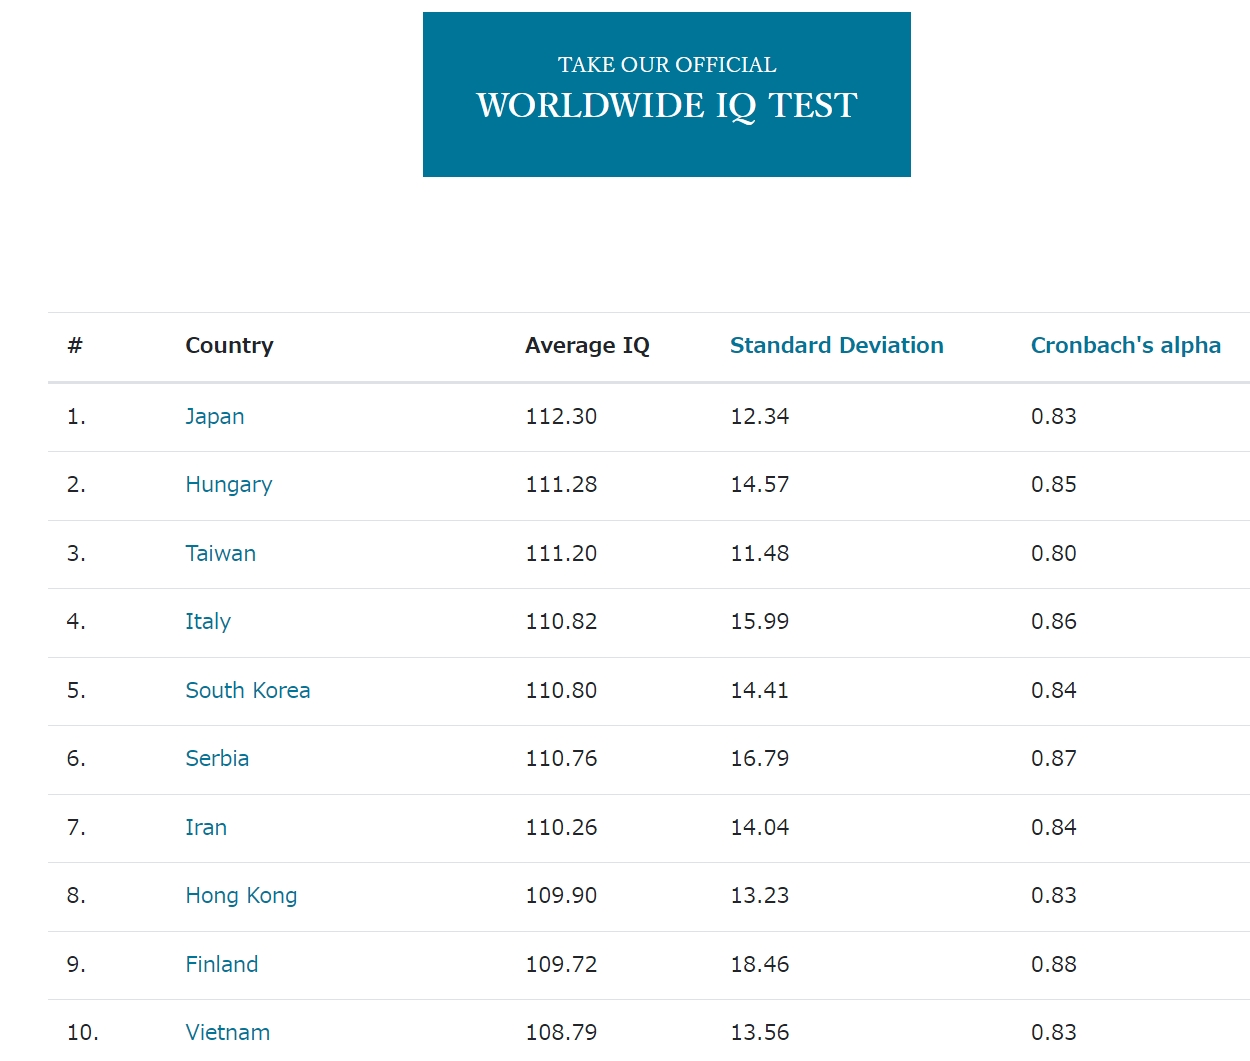Click the Average IQ column header
Image resolution: width=1250 pixels, height=1061 pixels.
tap(587, 345)
